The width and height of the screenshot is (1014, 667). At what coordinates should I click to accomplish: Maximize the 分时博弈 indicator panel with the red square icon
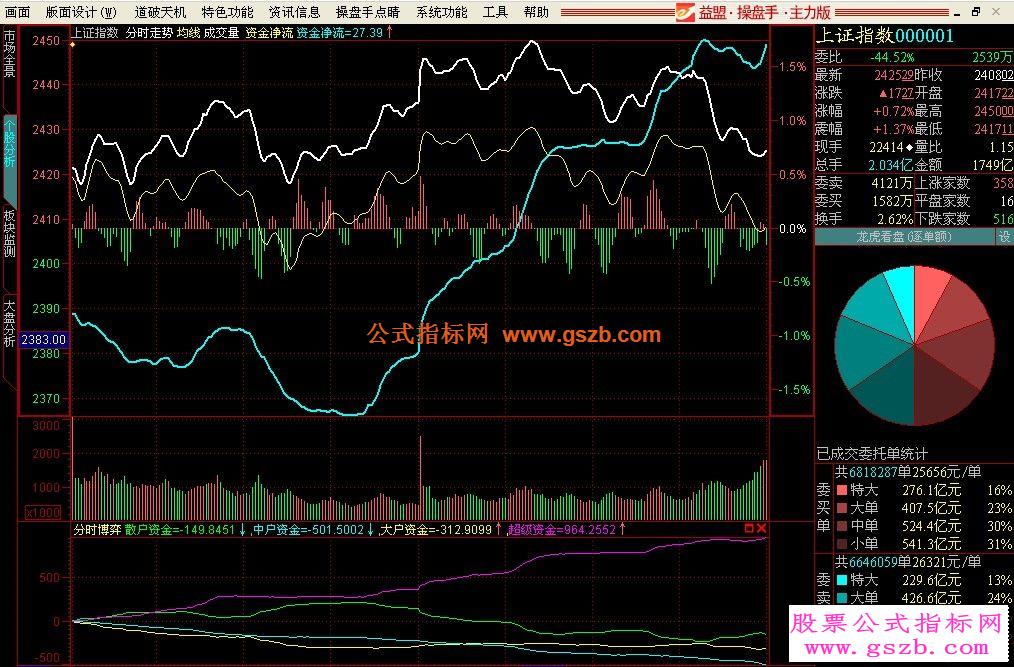coord(749,529)
